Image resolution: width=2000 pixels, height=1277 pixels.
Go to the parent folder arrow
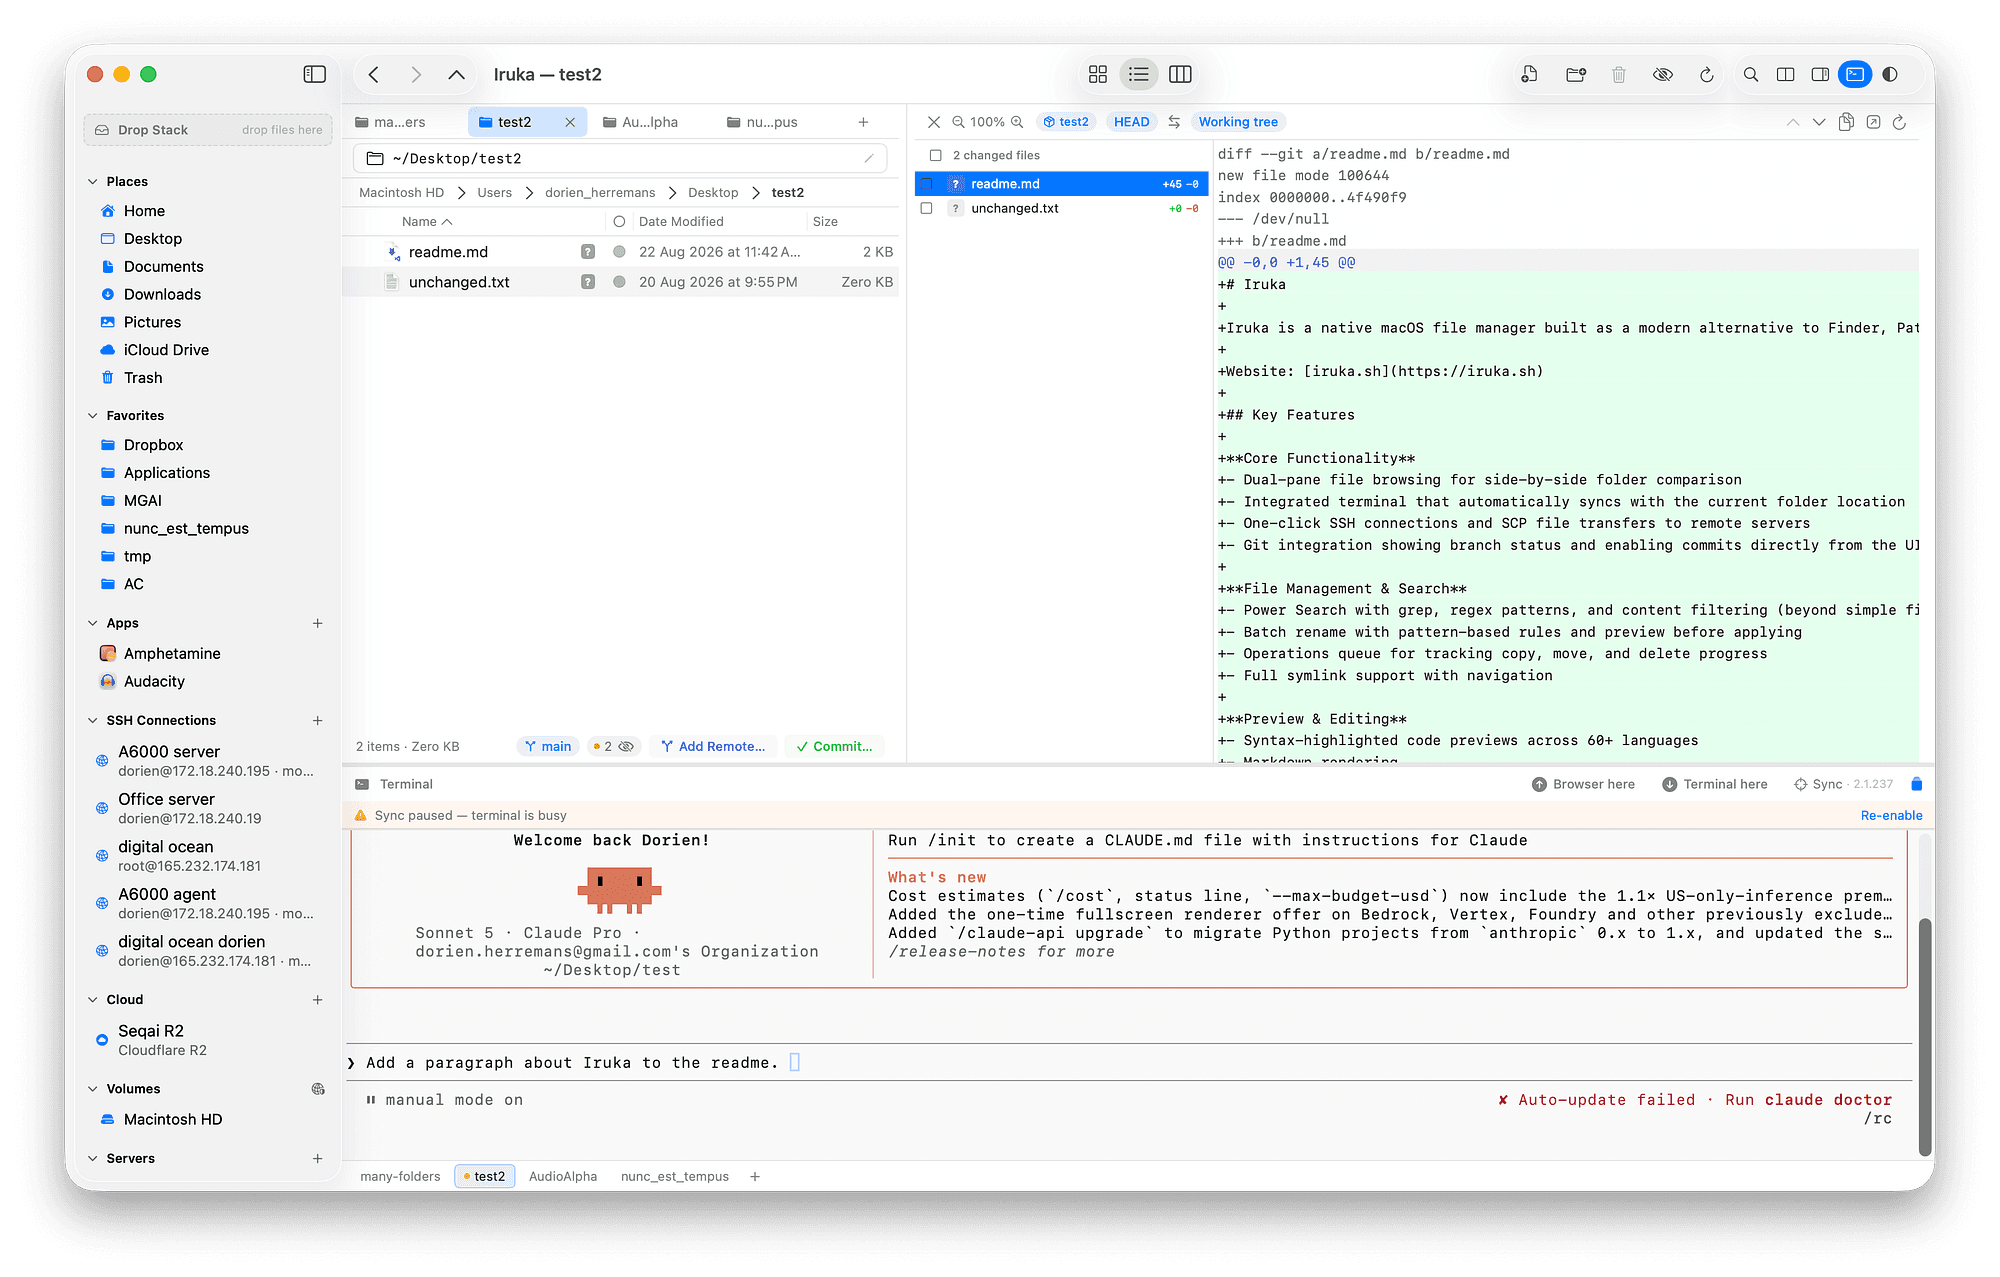(x=456, y=74)
